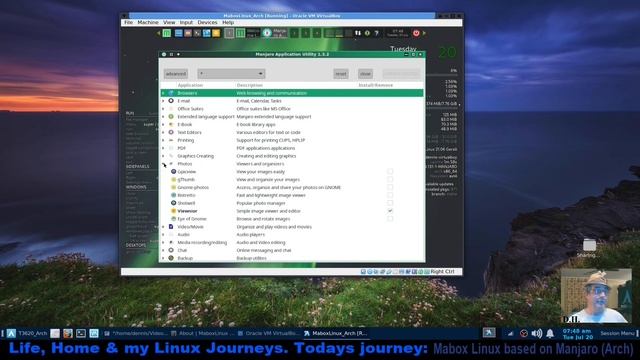Tick the Eye of Gnome install checkbox

tap(390, 219)
